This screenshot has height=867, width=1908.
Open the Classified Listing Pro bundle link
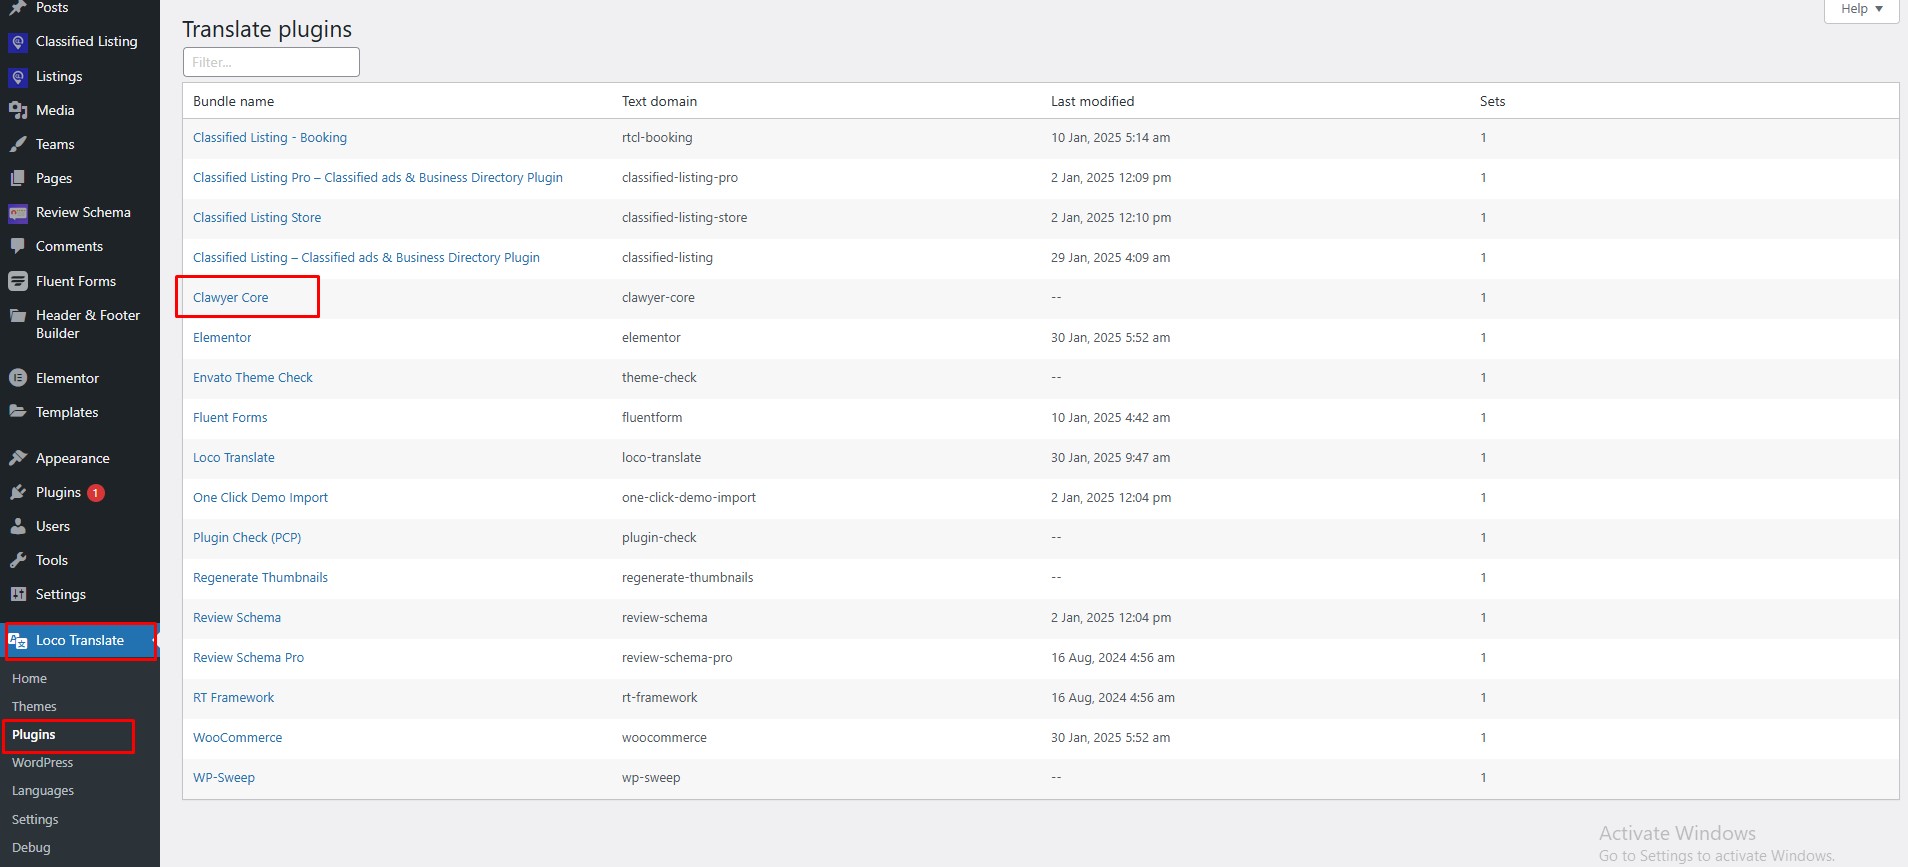coord(378,178)
